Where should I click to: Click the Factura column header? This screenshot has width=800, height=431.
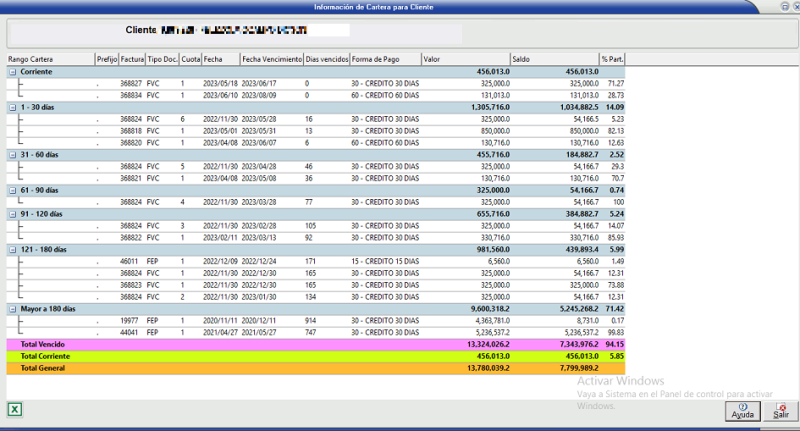coord(132,59)
